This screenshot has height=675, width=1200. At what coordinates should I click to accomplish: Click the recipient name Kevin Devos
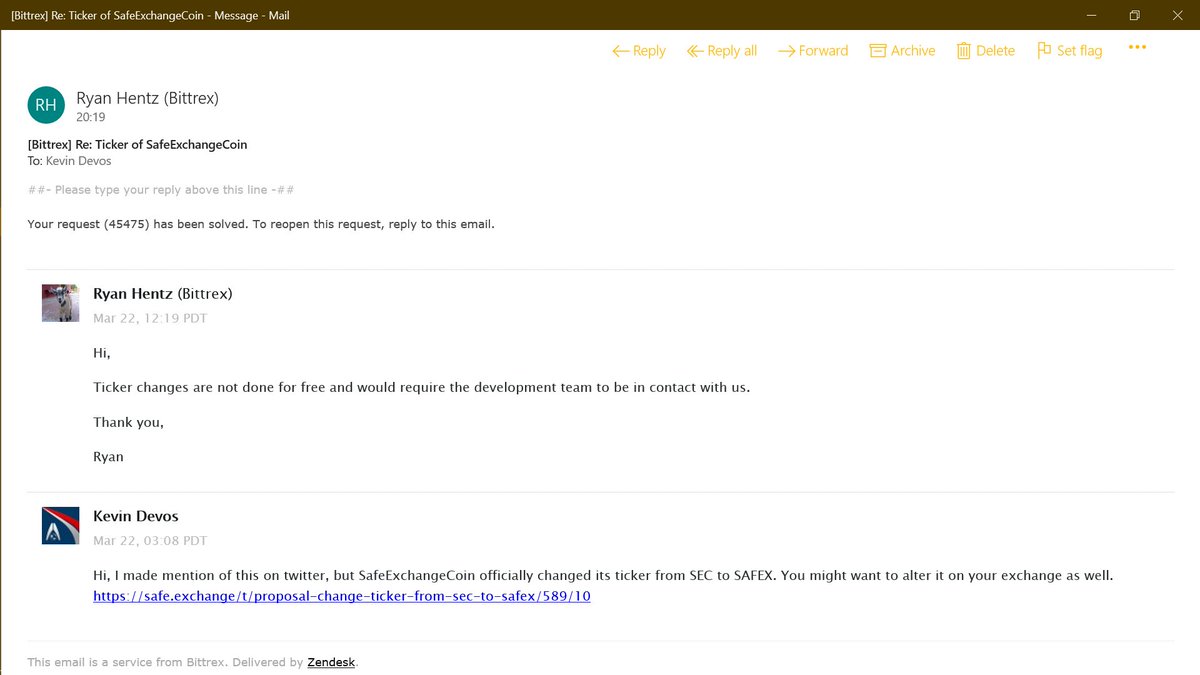[79, 160]
